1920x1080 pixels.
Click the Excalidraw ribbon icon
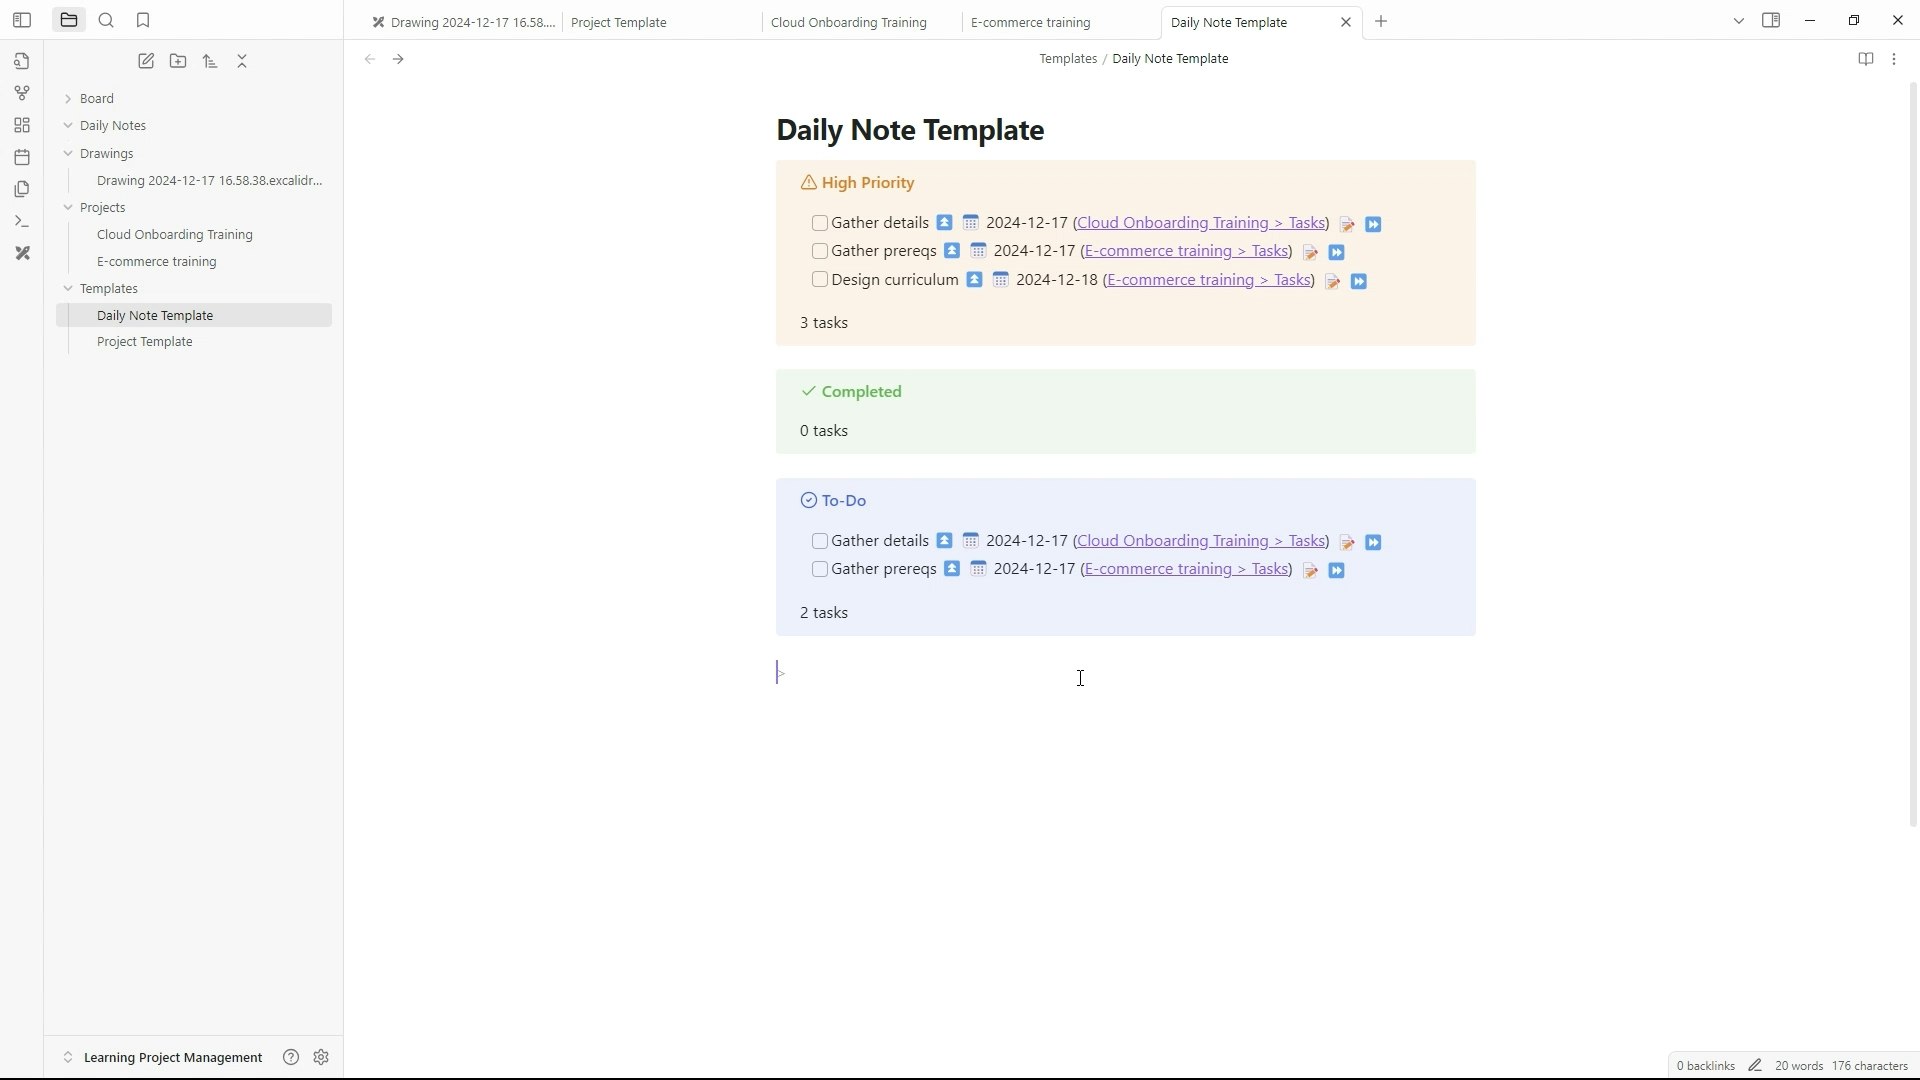22,253
